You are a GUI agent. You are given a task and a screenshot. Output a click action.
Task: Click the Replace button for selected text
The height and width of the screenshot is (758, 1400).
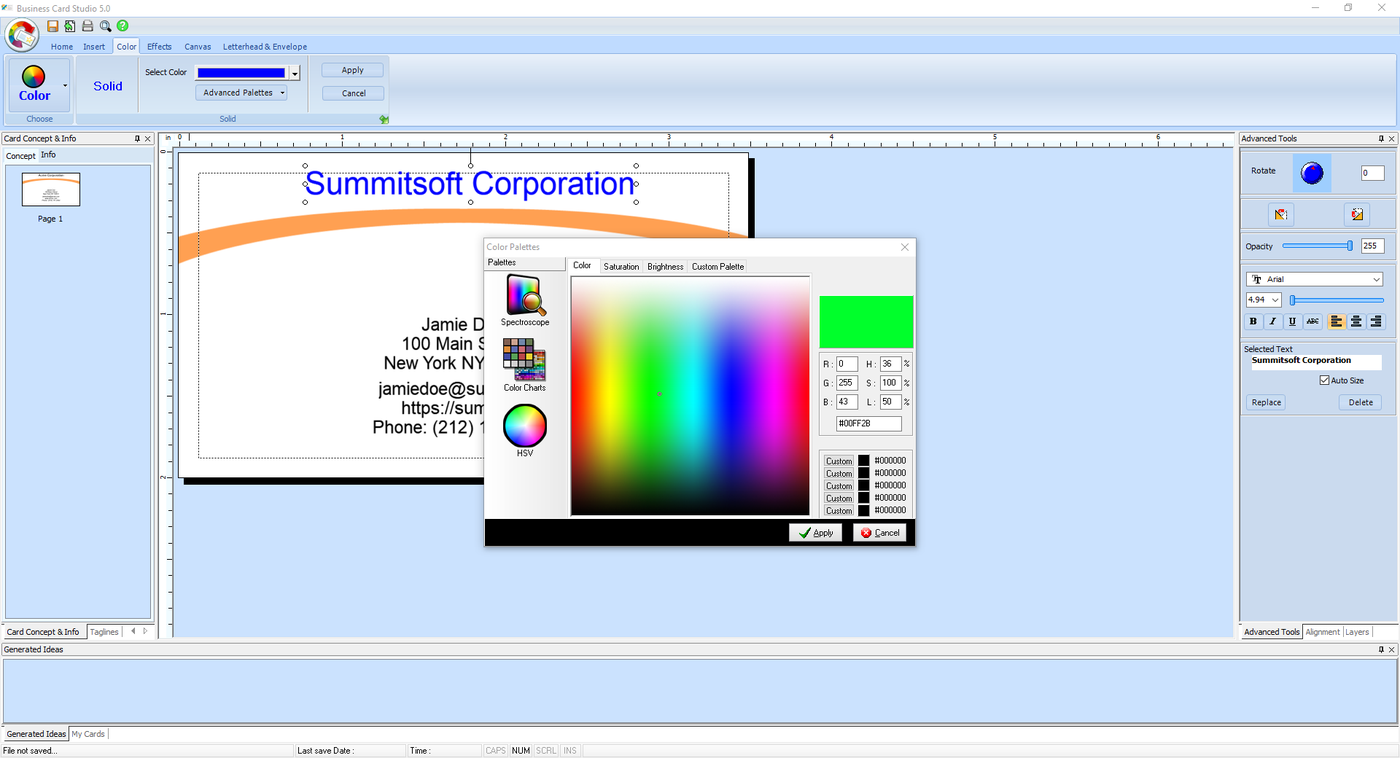click(x=1266, y=402)
